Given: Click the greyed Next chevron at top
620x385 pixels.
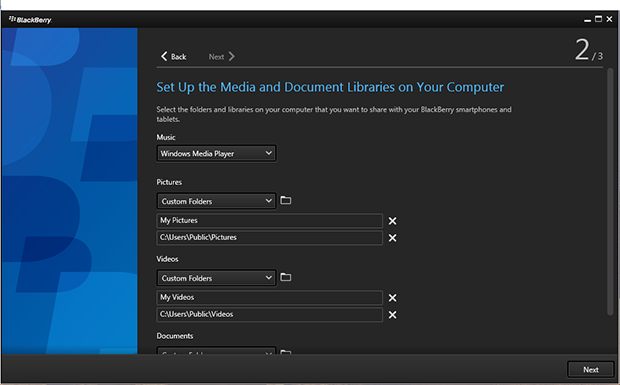Looking at the screenshot, I should click(232, 57).
